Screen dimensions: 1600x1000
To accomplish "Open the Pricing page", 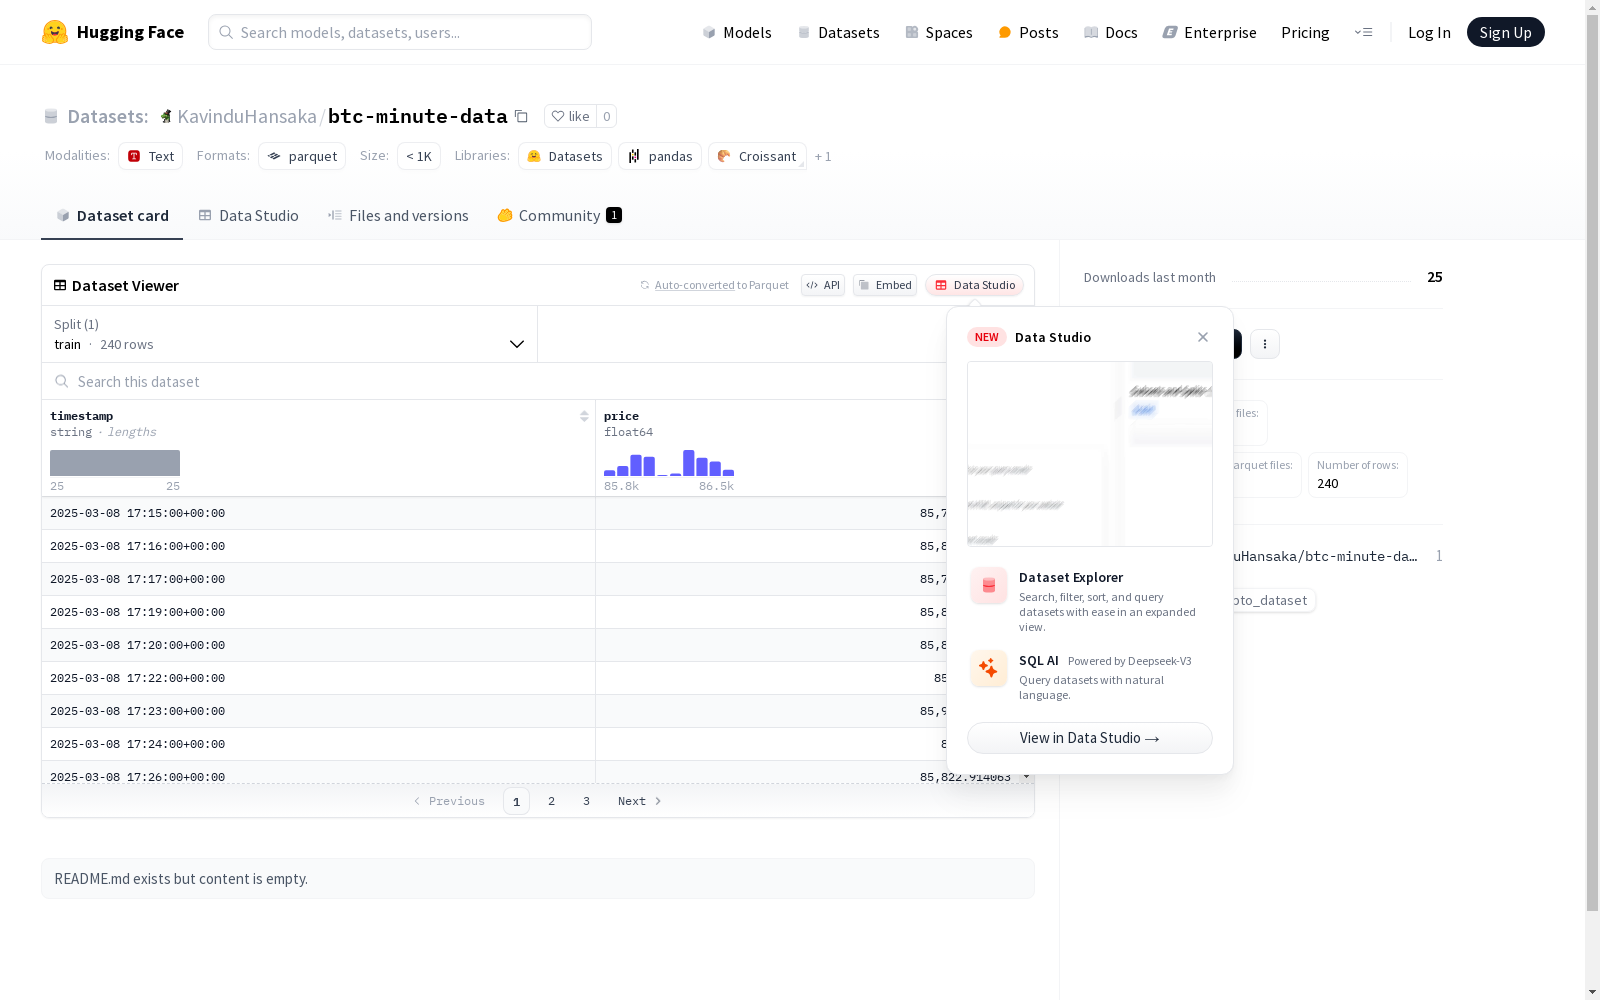I will pos(1305,32).
